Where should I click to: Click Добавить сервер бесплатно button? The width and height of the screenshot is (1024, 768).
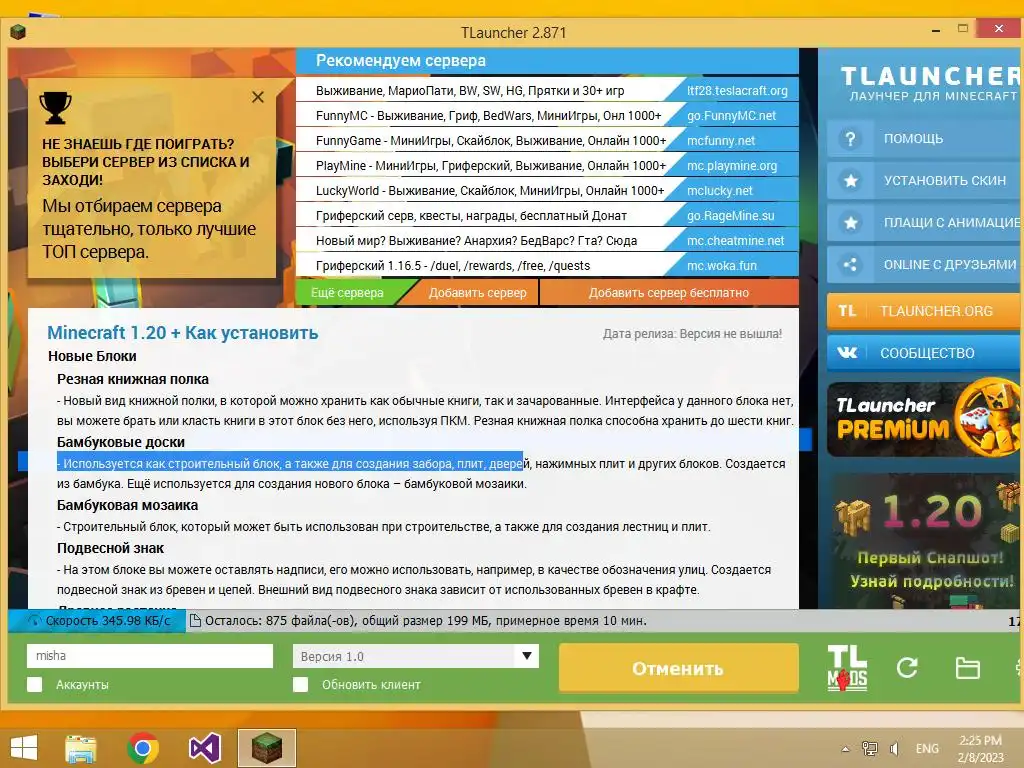click(x=669, y=293)
